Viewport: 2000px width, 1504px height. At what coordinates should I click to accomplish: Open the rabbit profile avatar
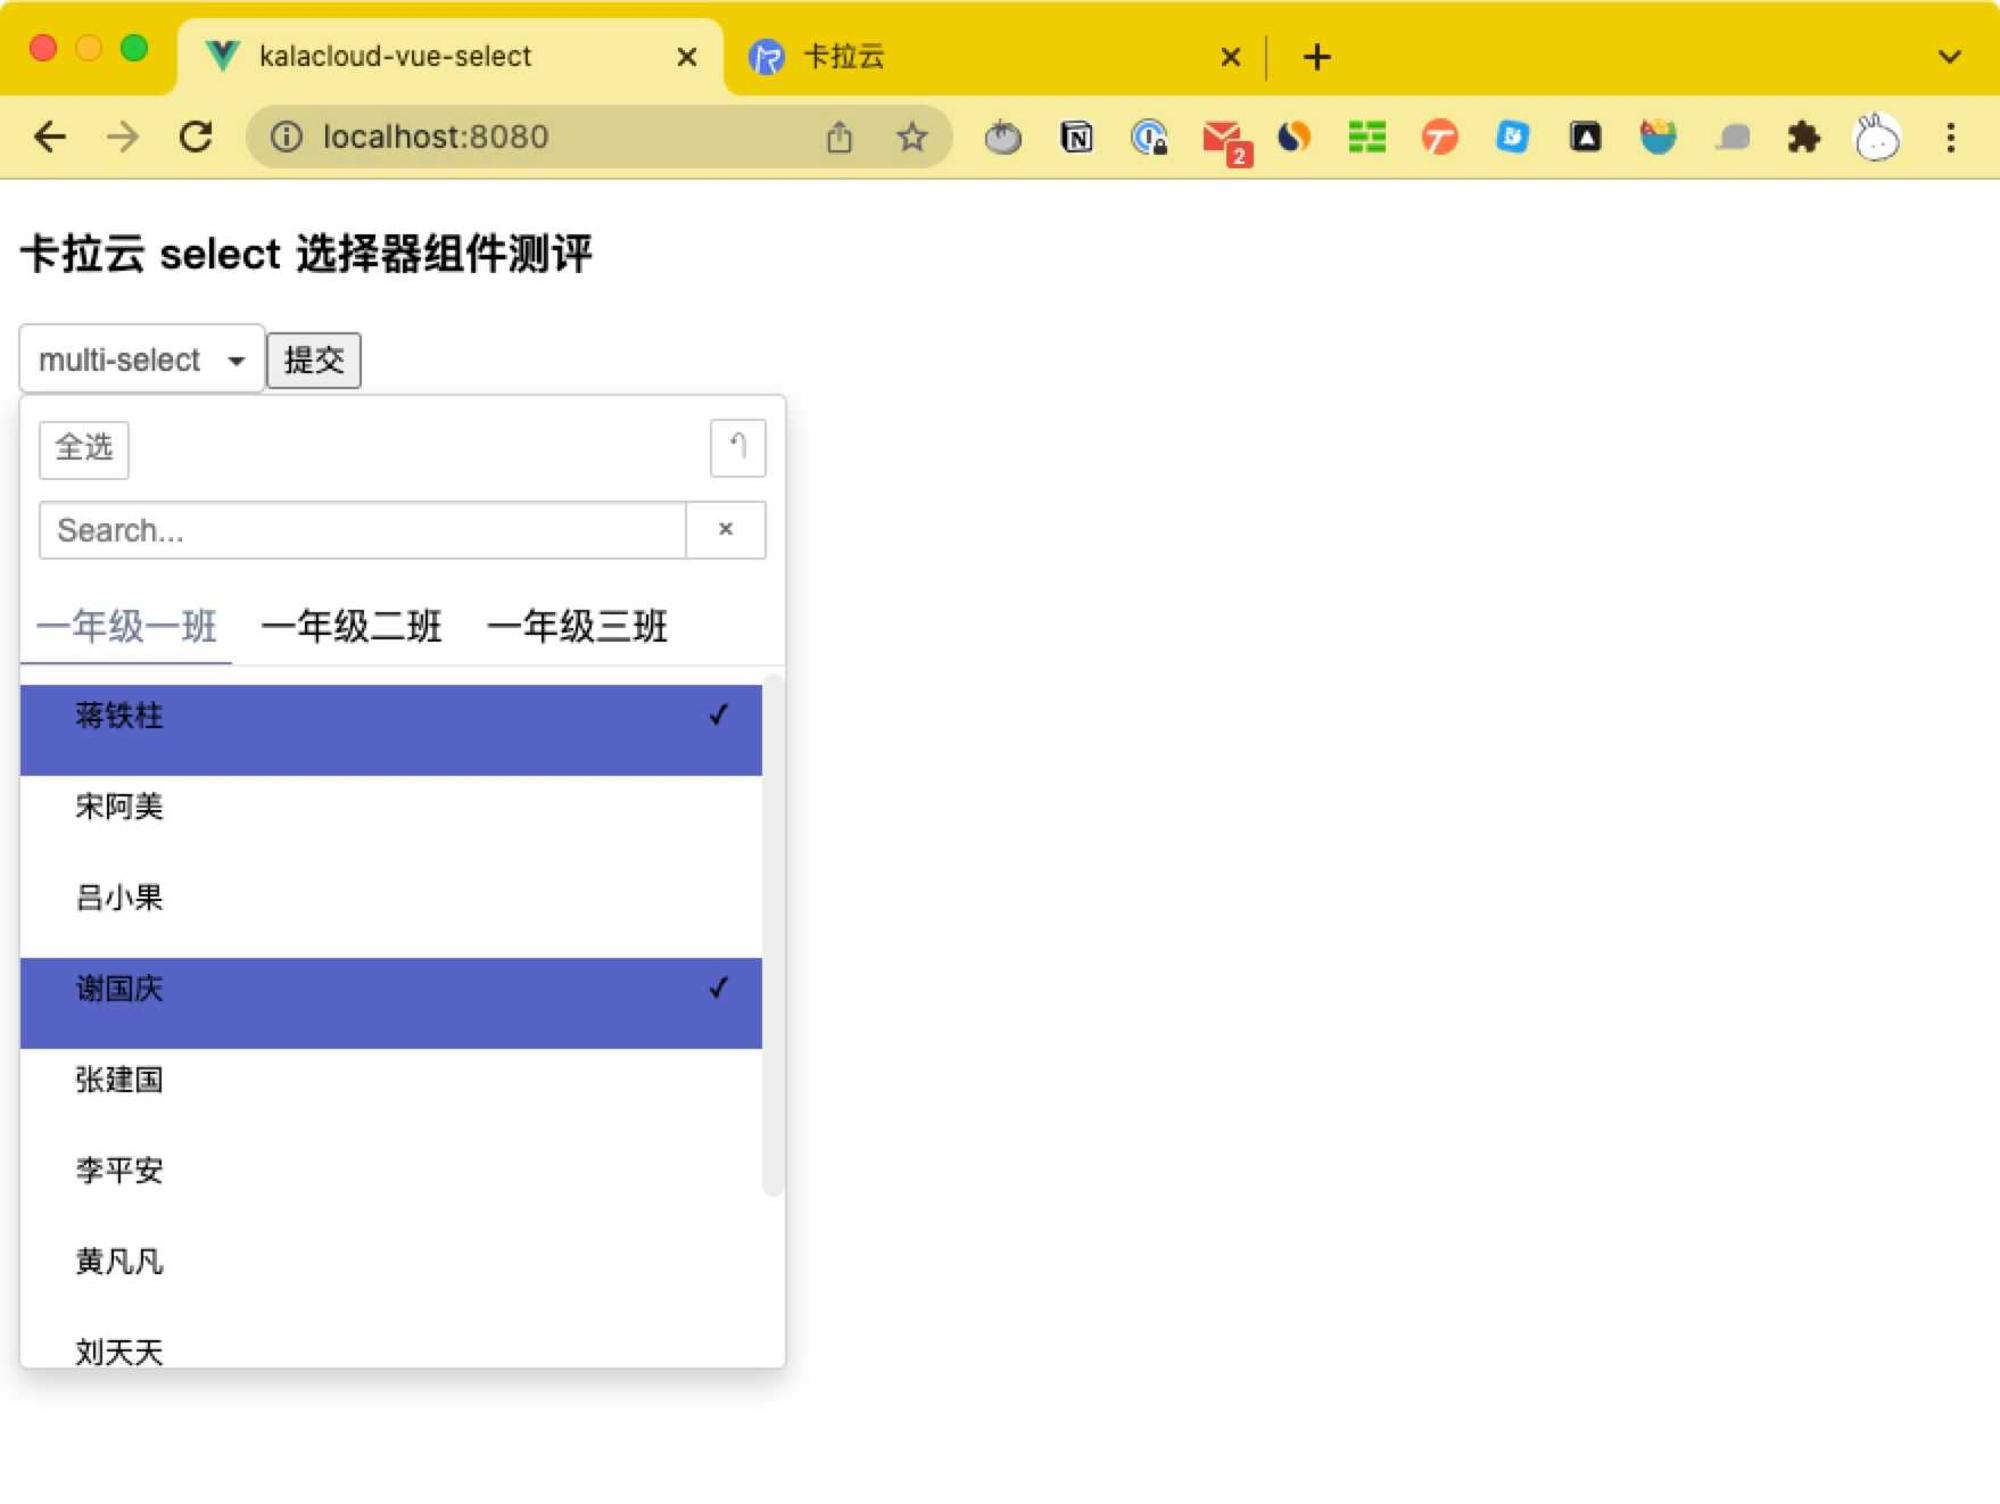1877,137
